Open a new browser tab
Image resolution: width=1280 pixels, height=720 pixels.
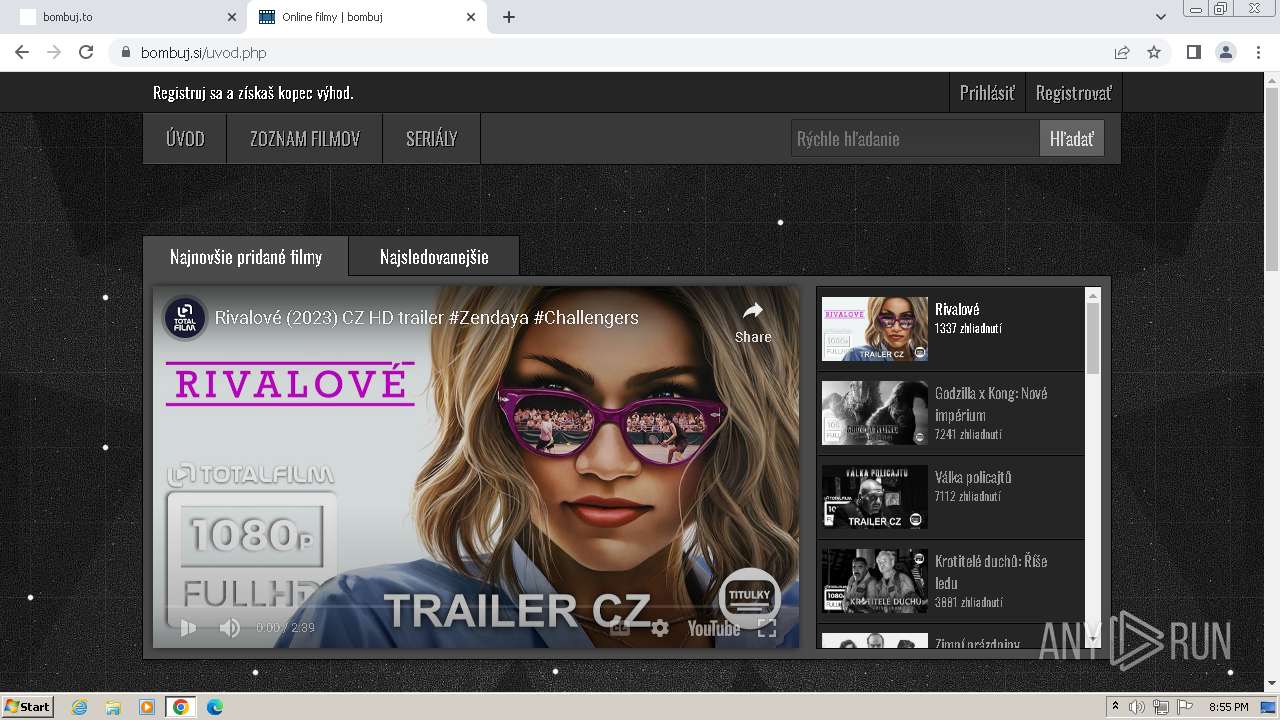[x=509, y=17]
